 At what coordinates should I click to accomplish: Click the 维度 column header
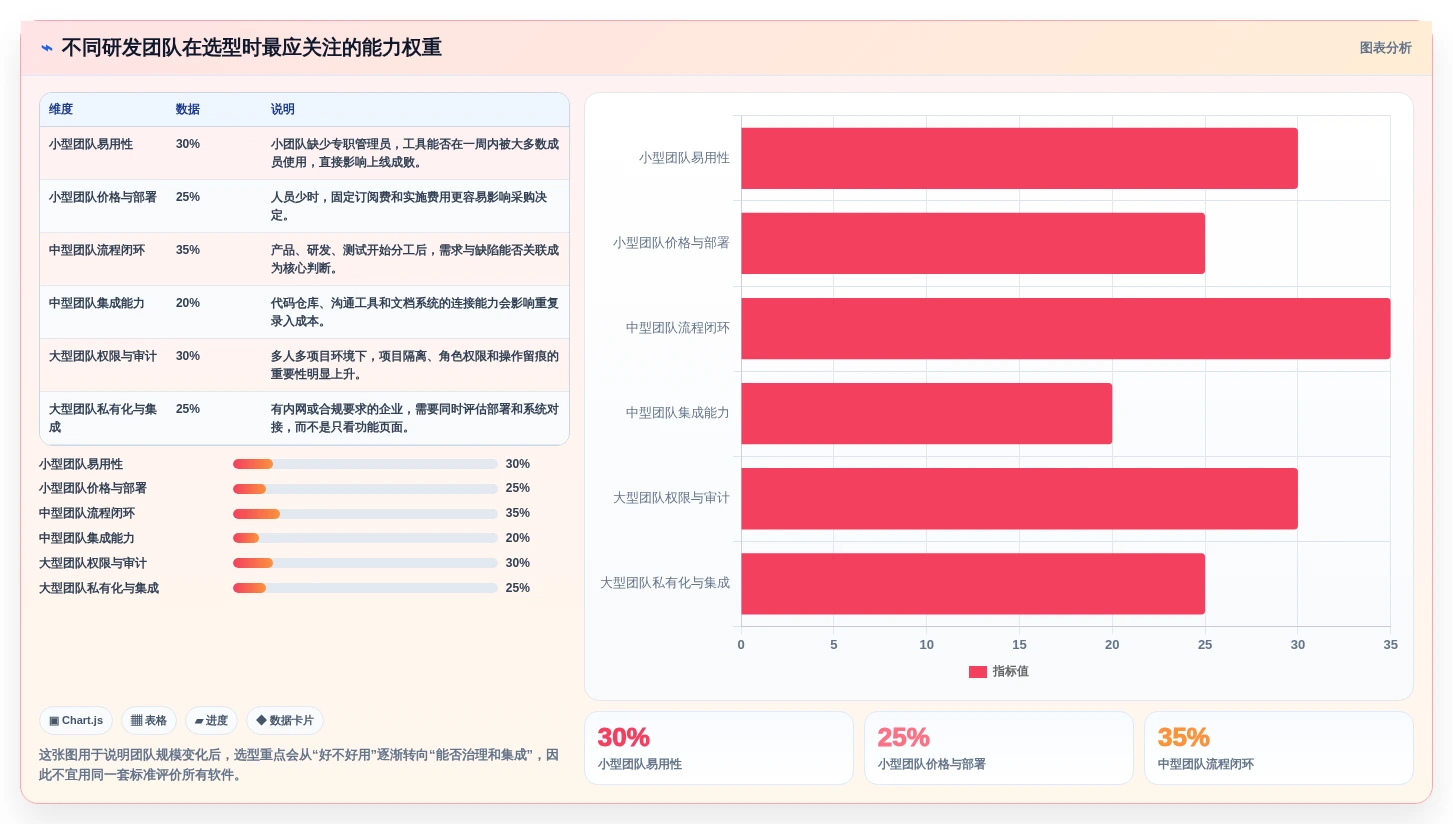click(61, 109)
